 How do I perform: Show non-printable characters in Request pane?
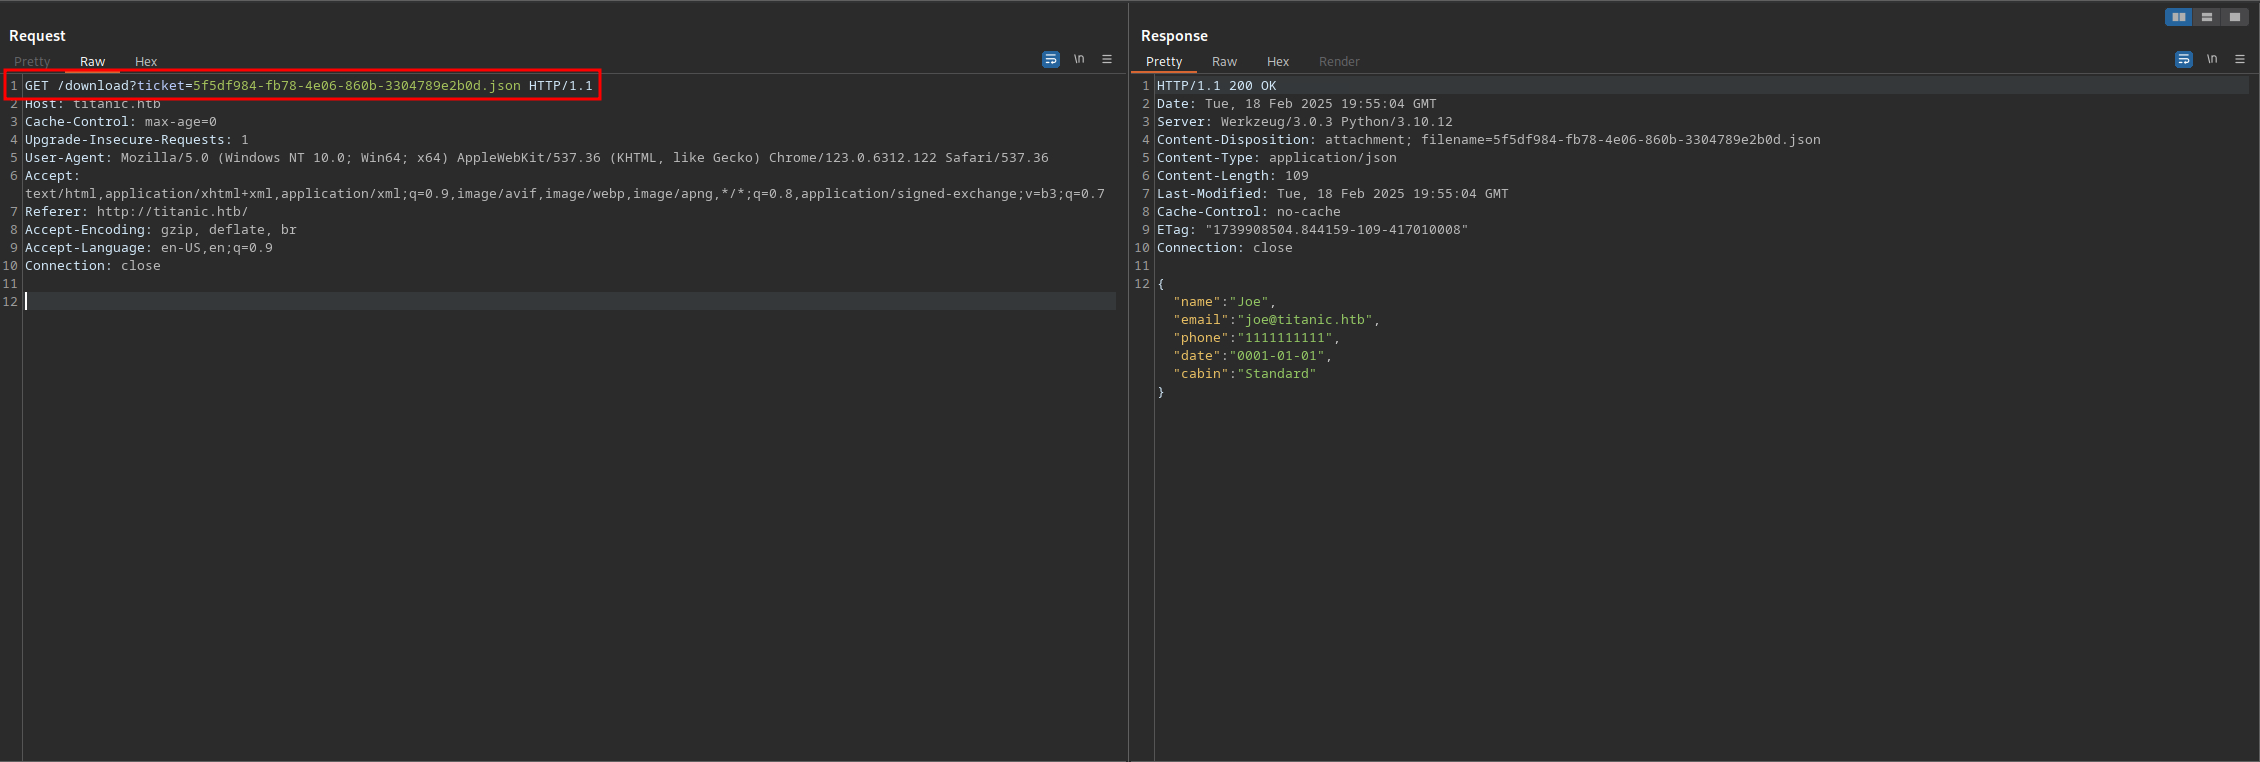pos(1079,59)
